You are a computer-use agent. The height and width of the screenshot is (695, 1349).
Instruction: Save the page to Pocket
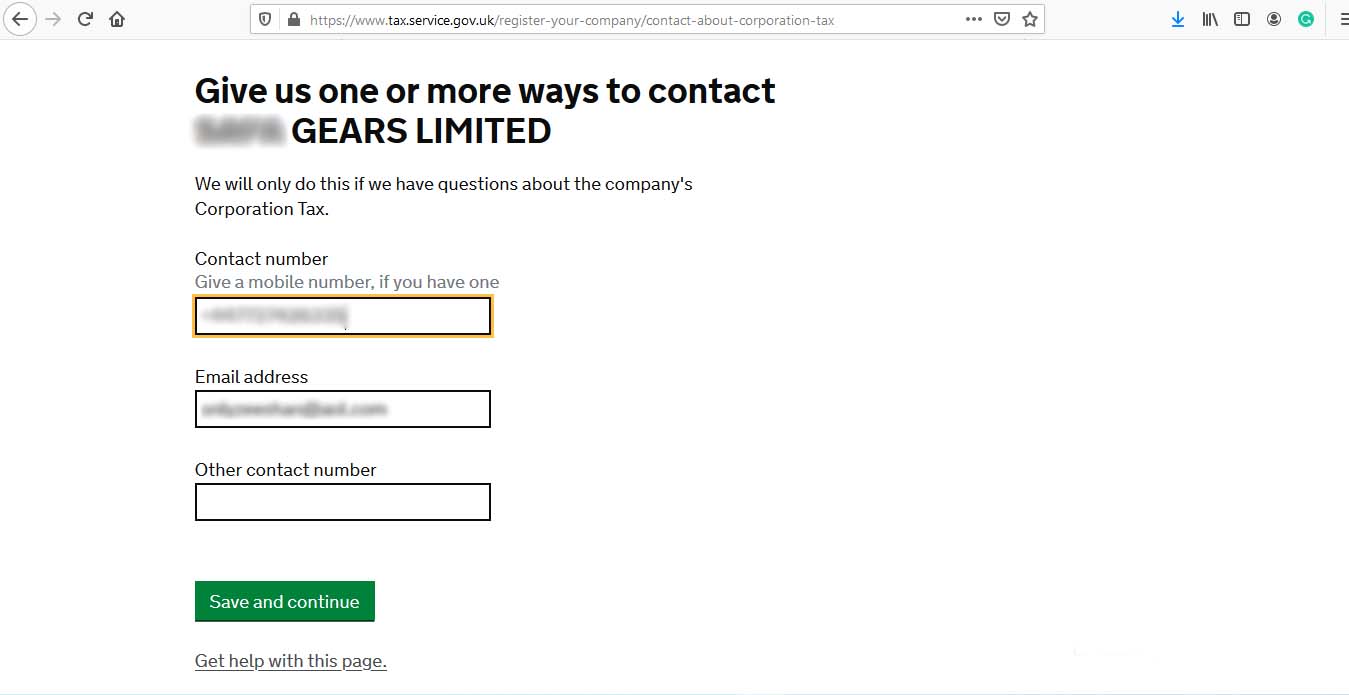click(x=1002, y=19)
